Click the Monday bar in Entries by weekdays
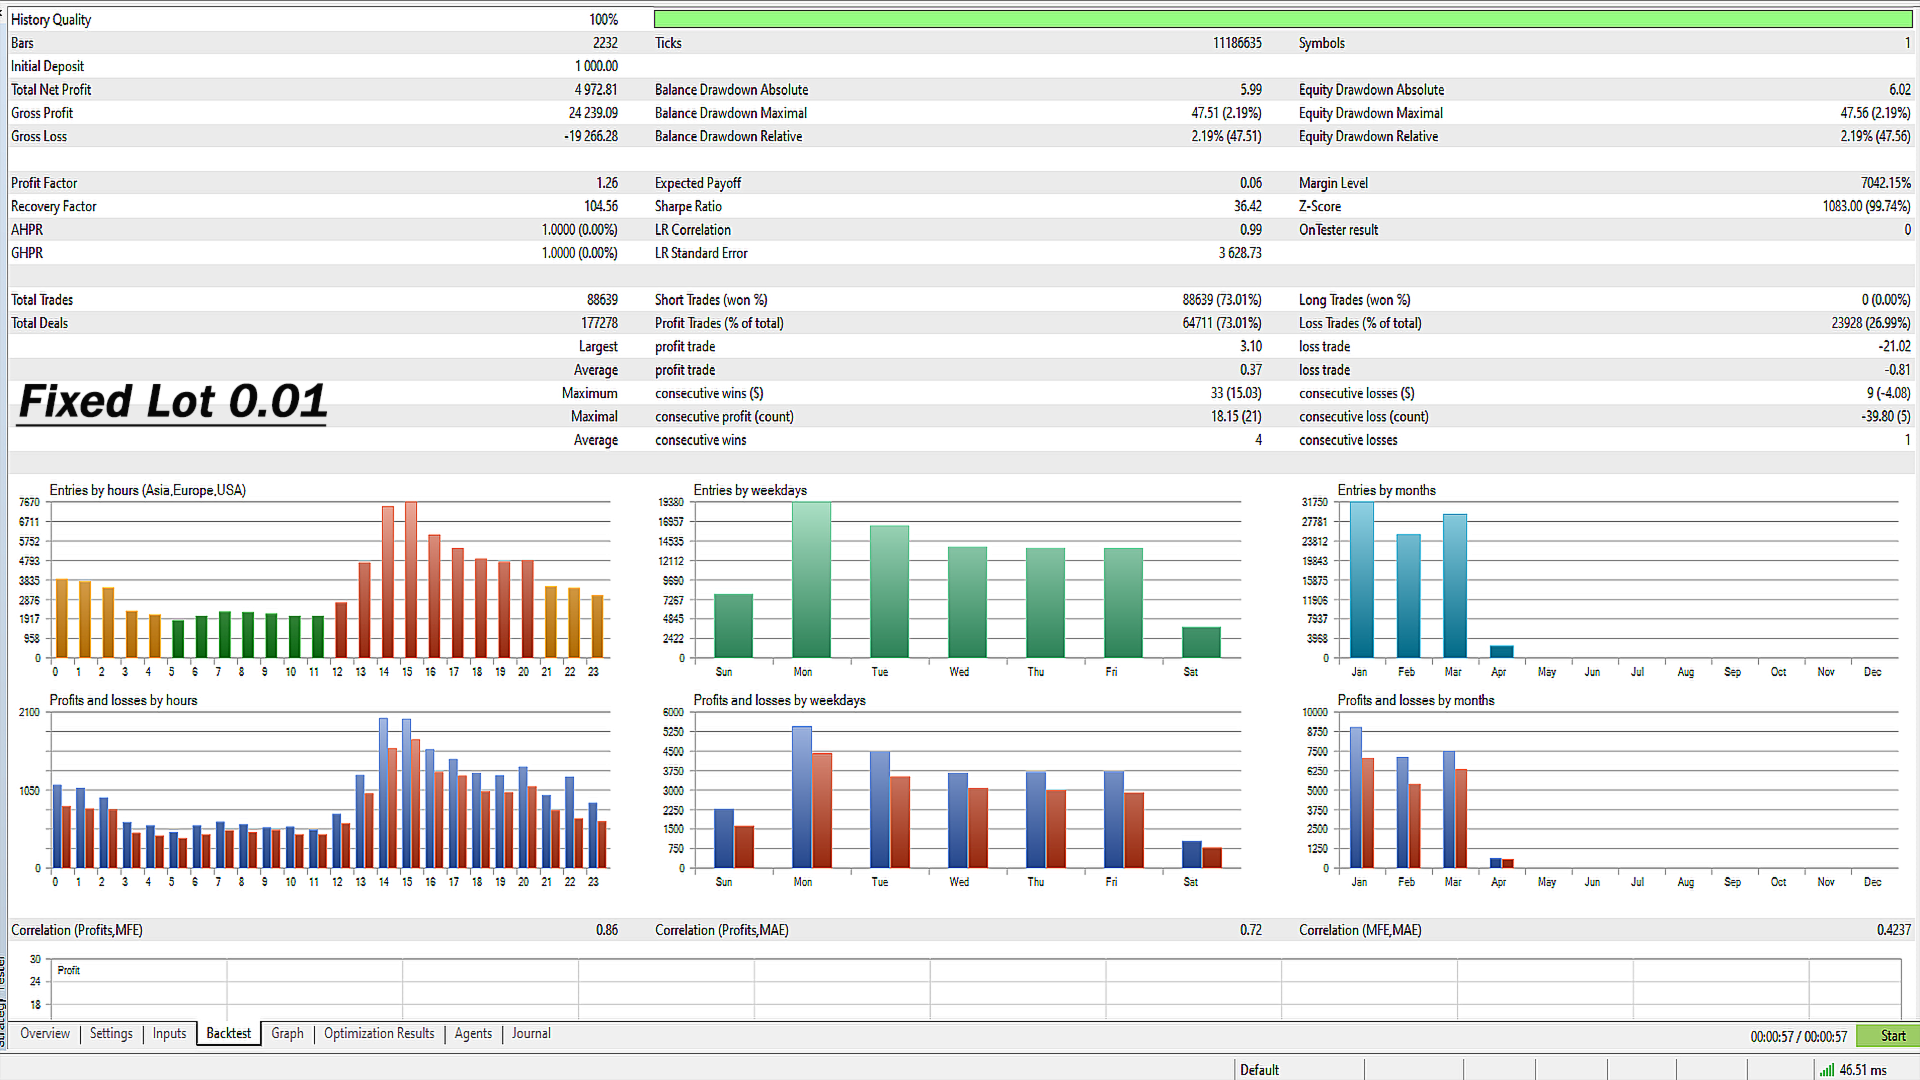 (x=811, y=580)
